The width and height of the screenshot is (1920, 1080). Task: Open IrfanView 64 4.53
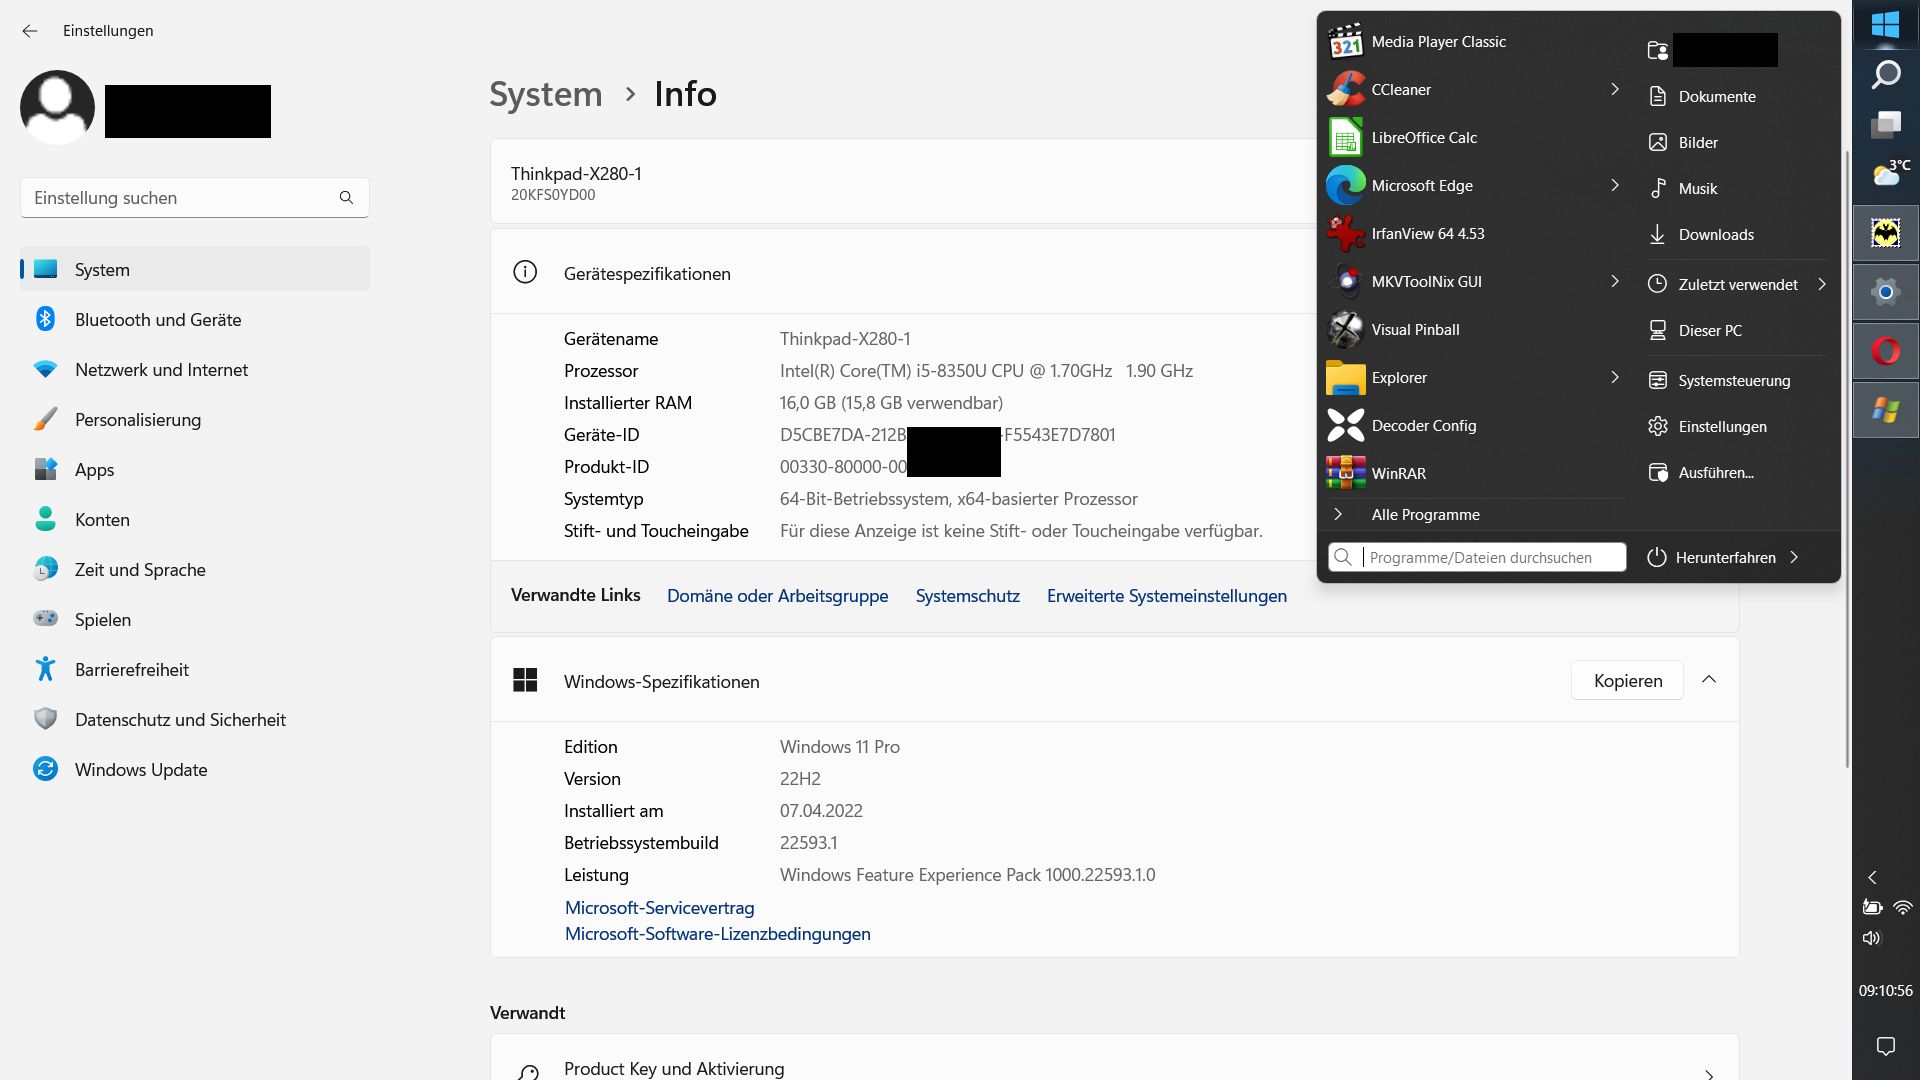pyautogui.click(x=1427, y=234)
